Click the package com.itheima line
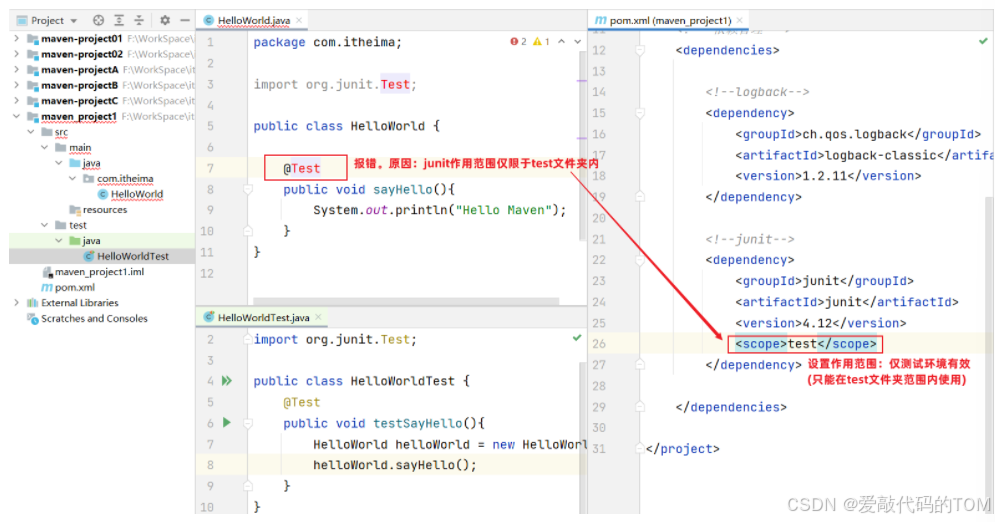The width and height of the screenshot is (995, 522). point(327,42)
